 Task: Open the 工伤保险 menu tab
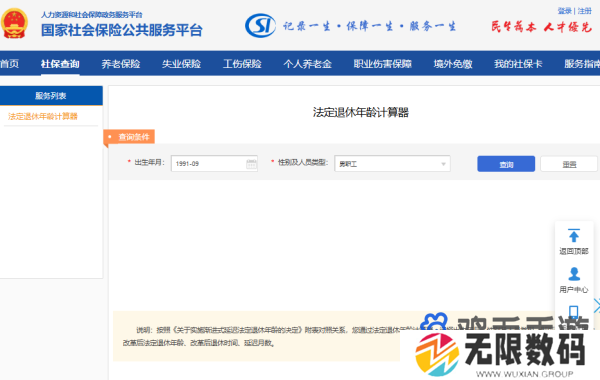click(242, 64)
